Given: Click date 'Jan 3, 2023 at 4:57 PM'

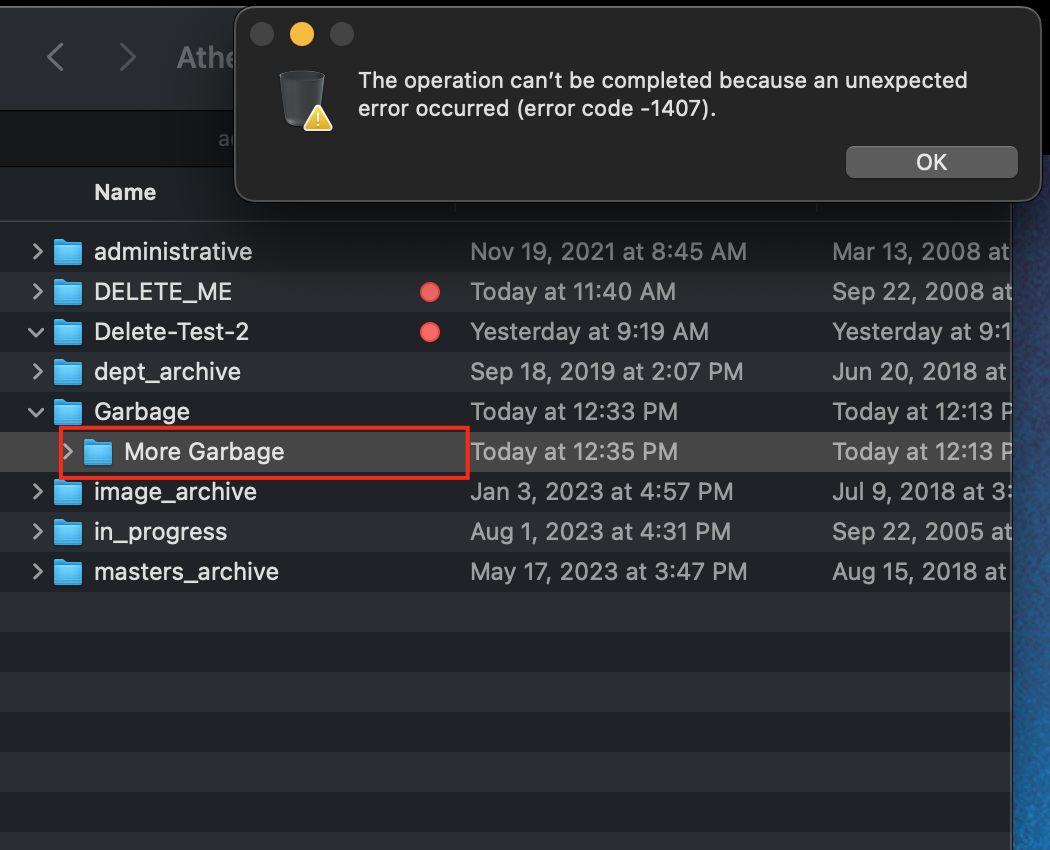Looking at the screenshot, I should click(x=601, y=492).
